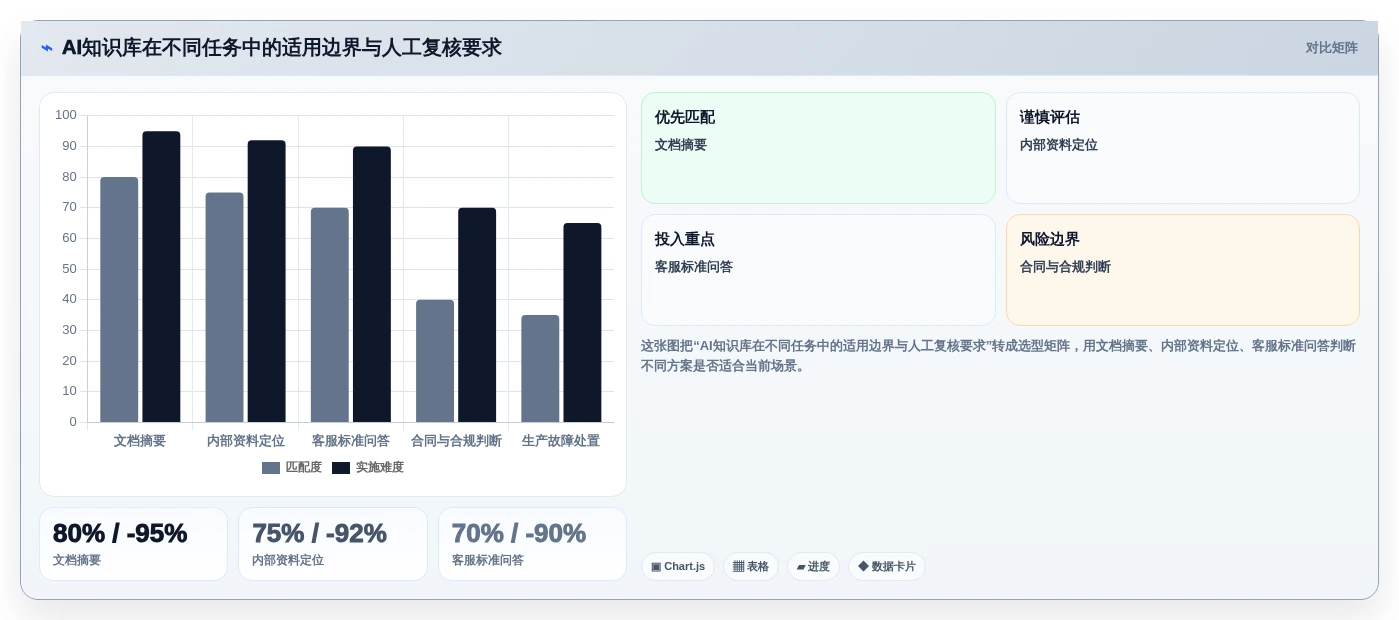The height and width of the screenshot is (620, 1399).
Task: Open the 优先匹配 matrix card
Action: pyautogui.click(x=818, y=148)
